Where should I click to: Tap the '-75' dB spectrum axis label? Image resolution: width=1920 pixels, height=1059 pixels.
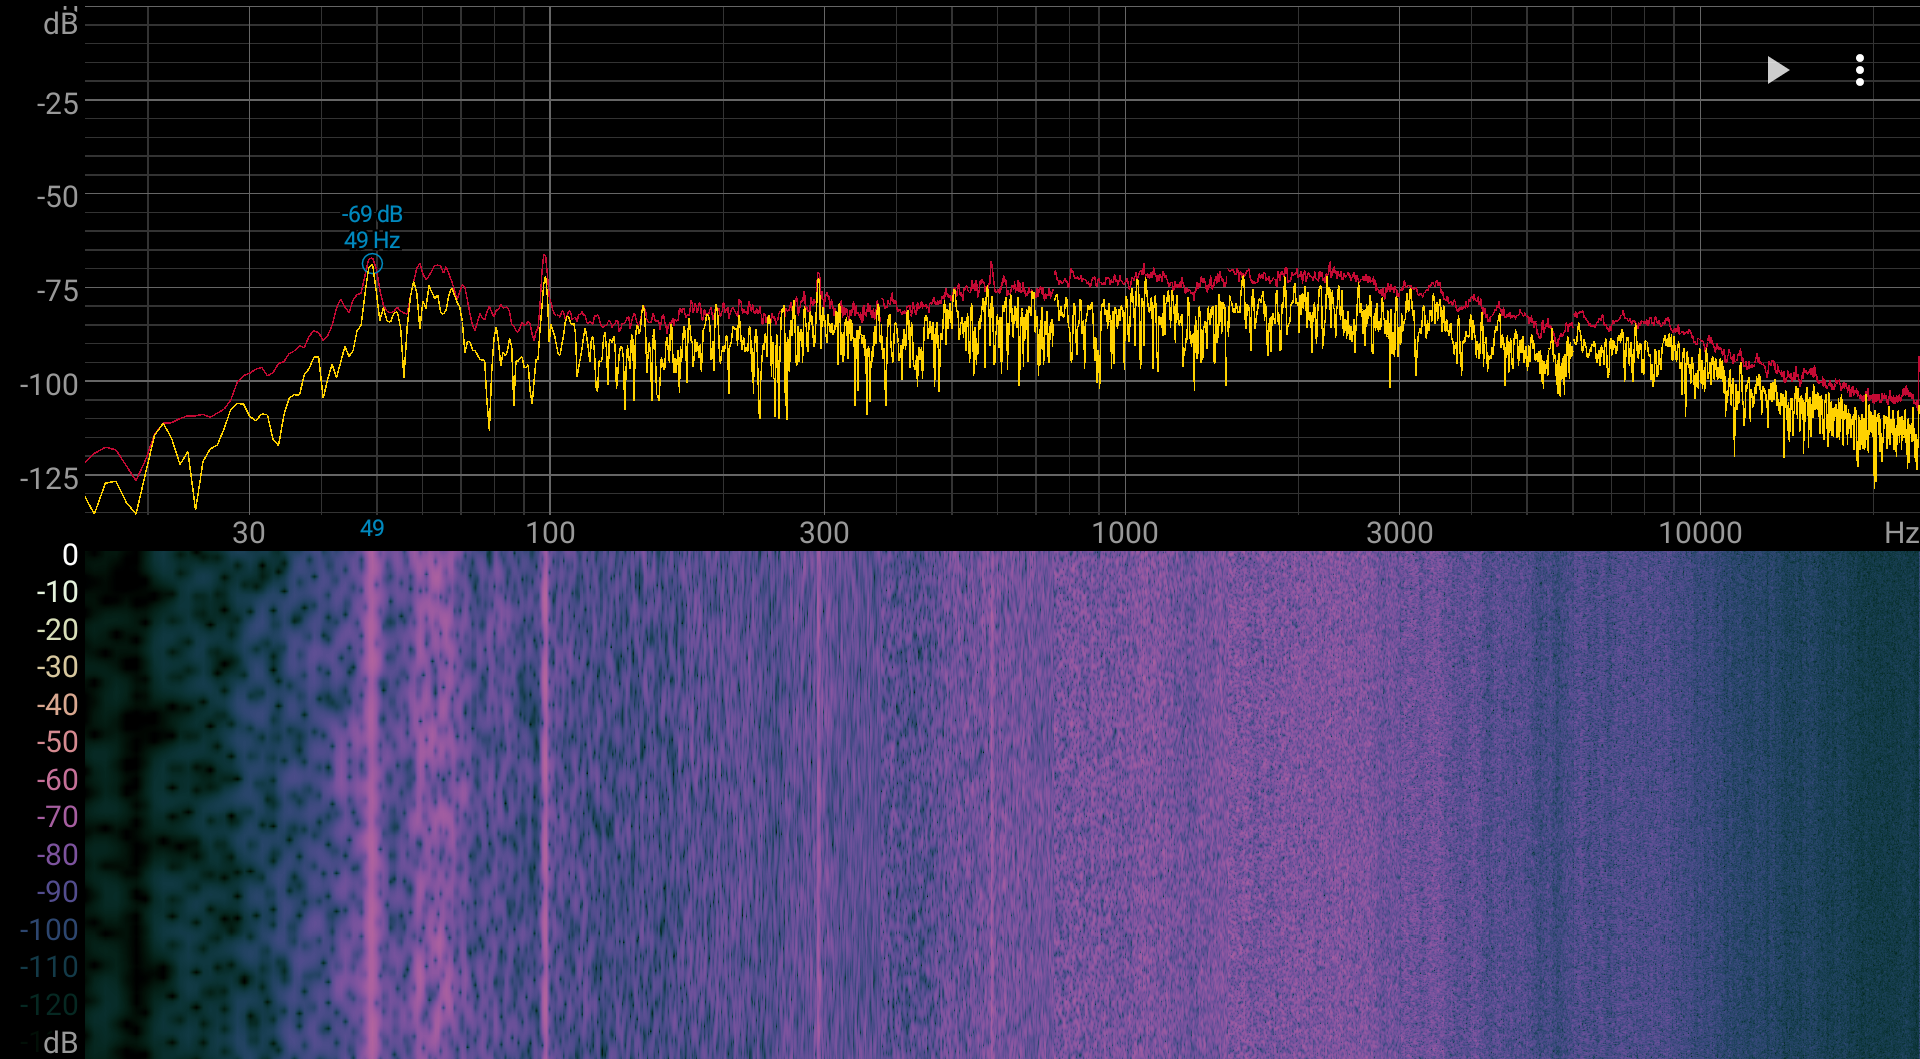tap(57, 291)
